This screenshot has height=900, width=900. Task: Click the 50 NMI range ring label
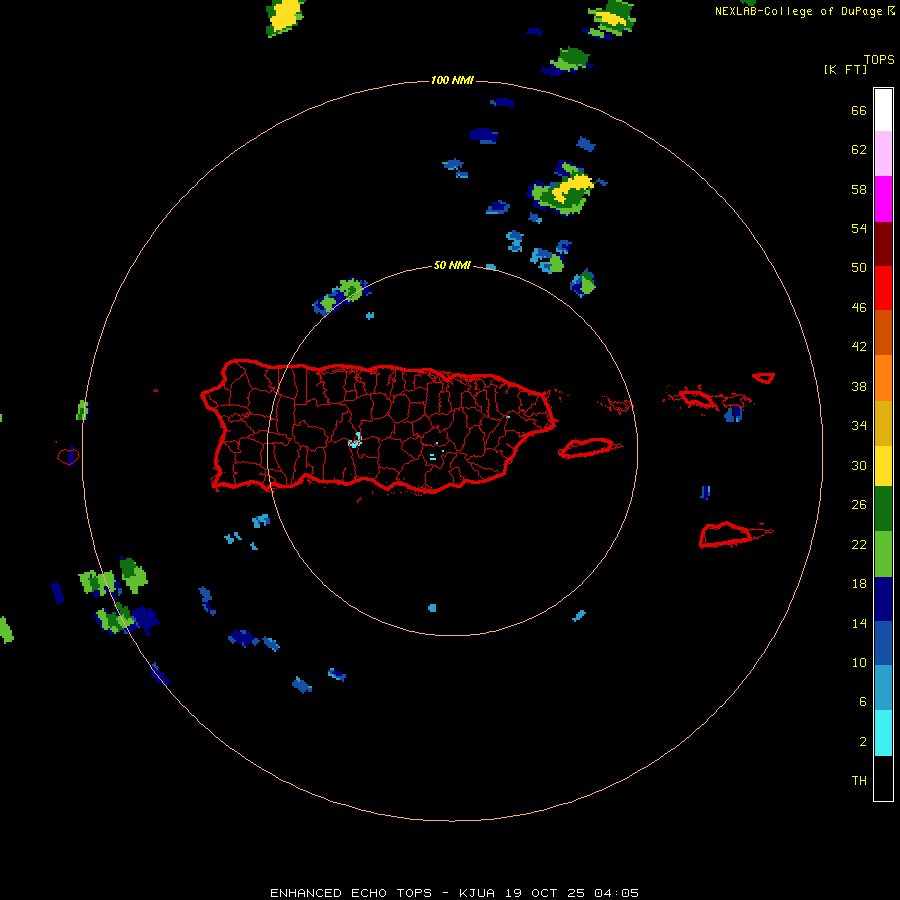coord(452,265)
